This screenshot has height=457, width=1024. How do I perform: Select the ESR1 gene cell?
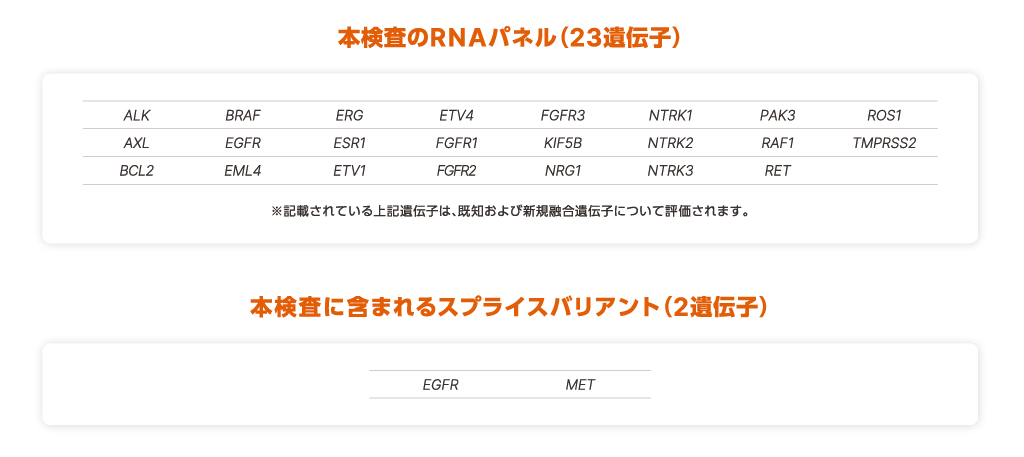[350, 143]
